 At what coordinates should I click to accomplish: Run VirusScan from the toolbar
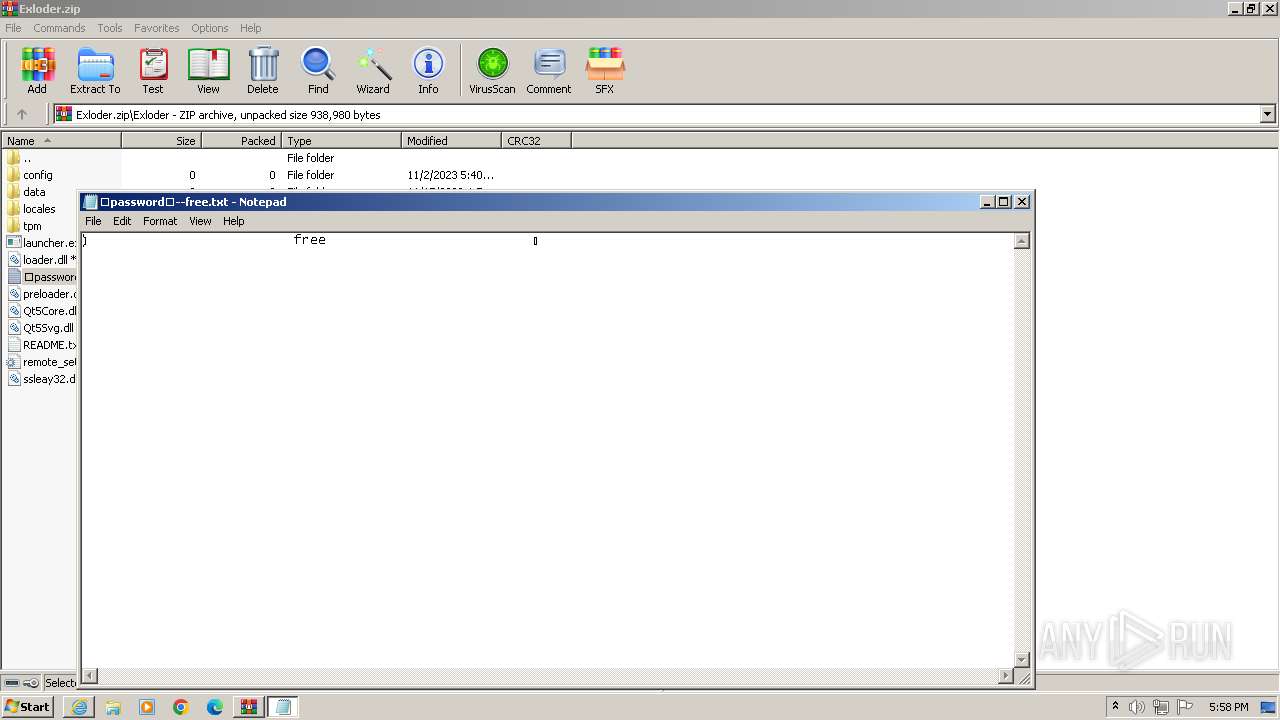tap(492, 71)
